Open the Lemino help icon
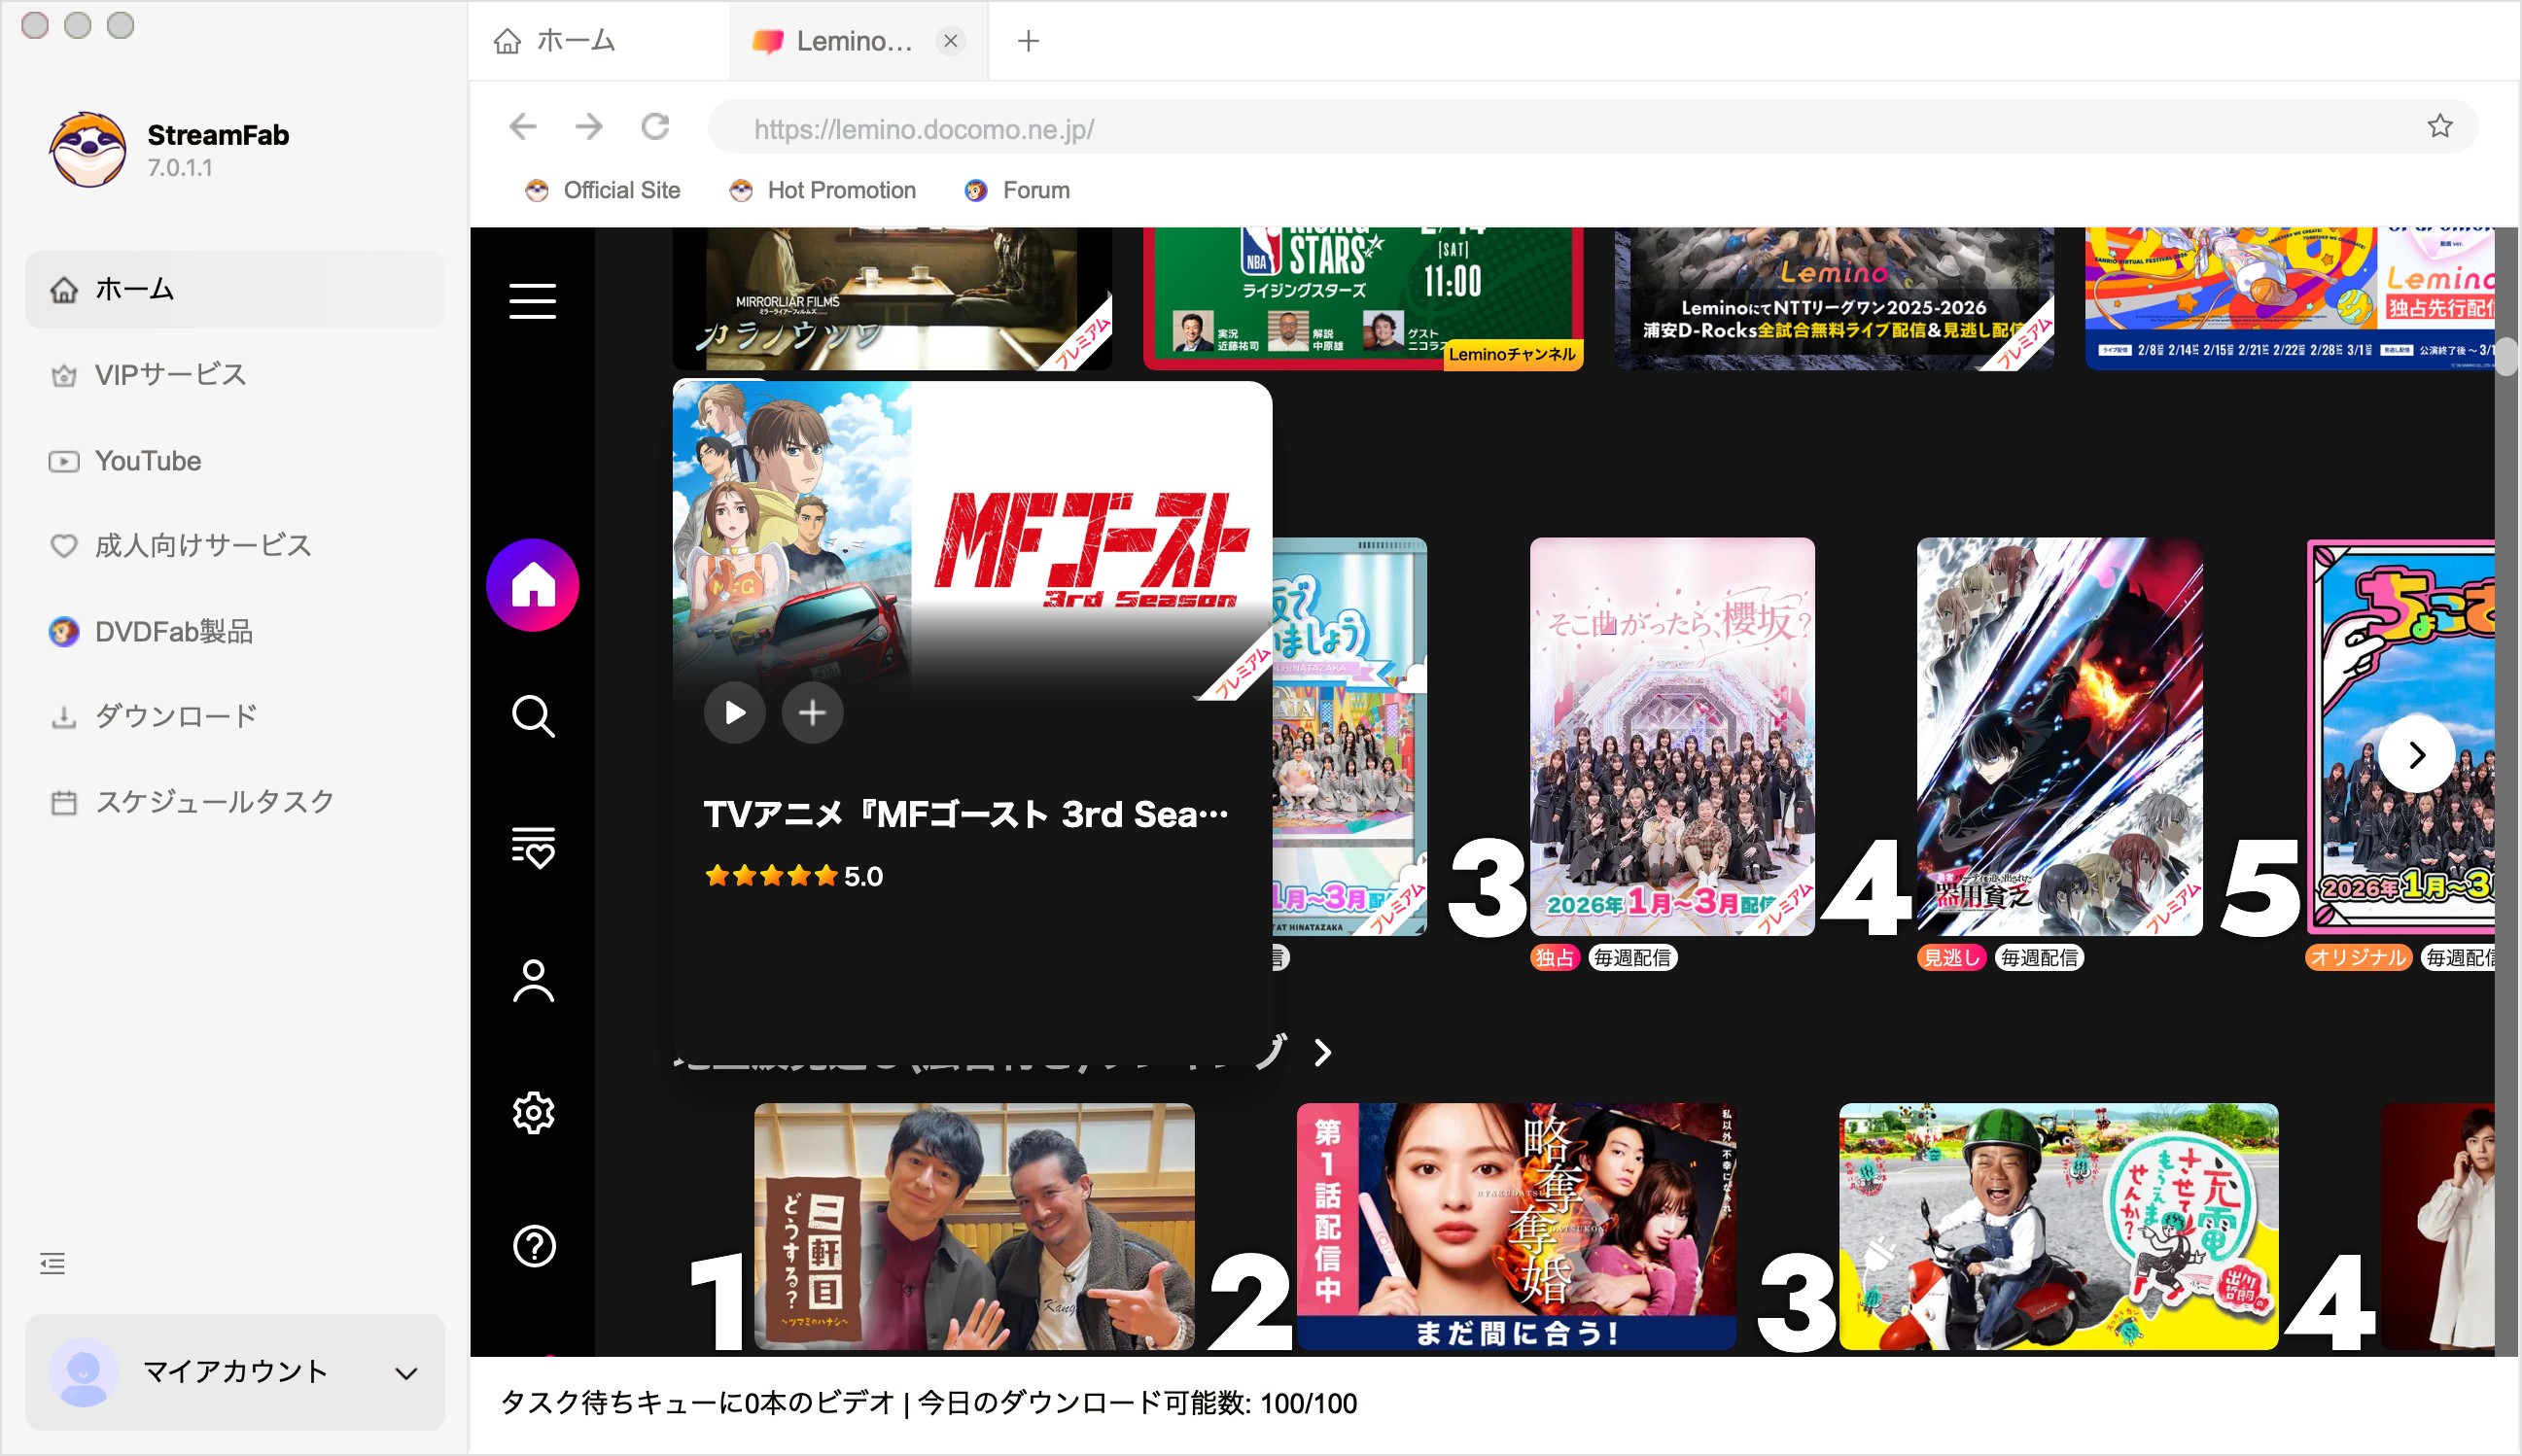Viewport: 2522px width, 1456px height. coord(534,1247)
